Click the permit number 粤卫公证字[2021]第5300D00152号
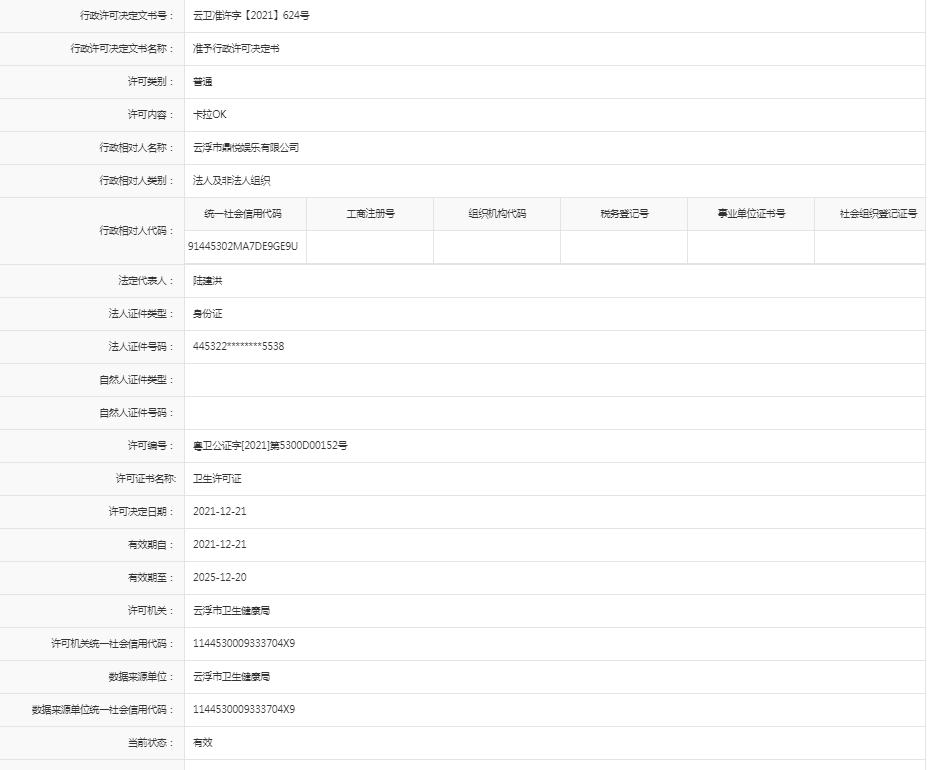The height and width of the screenshot is (770, 934). tap(270, 446)
